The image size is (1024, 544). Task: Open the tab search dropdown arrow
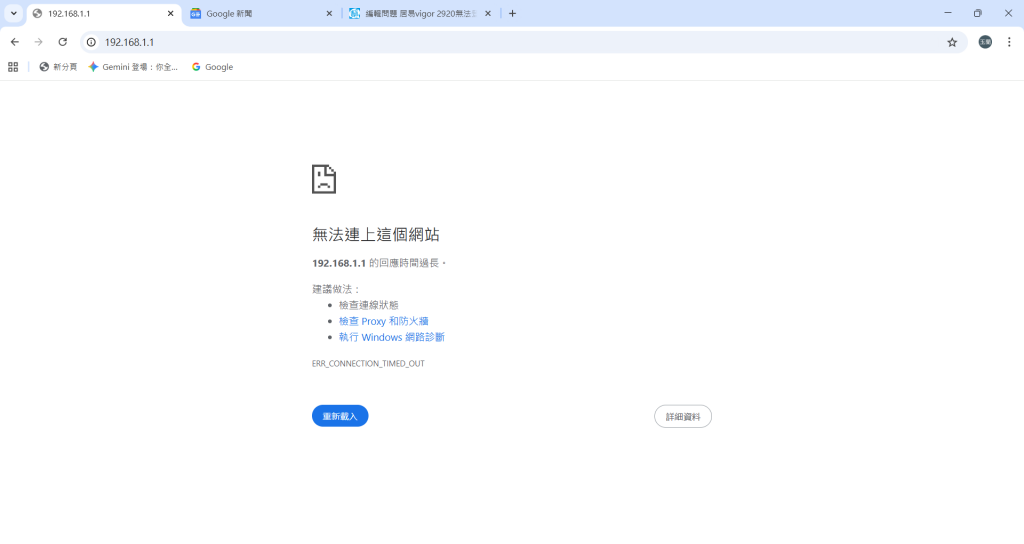(x=14, y=13)
